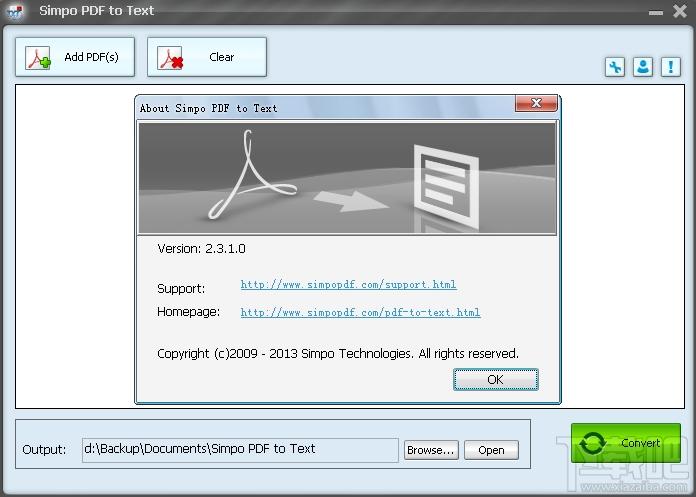Click the "Output:" label

click(x=44, y=450)
